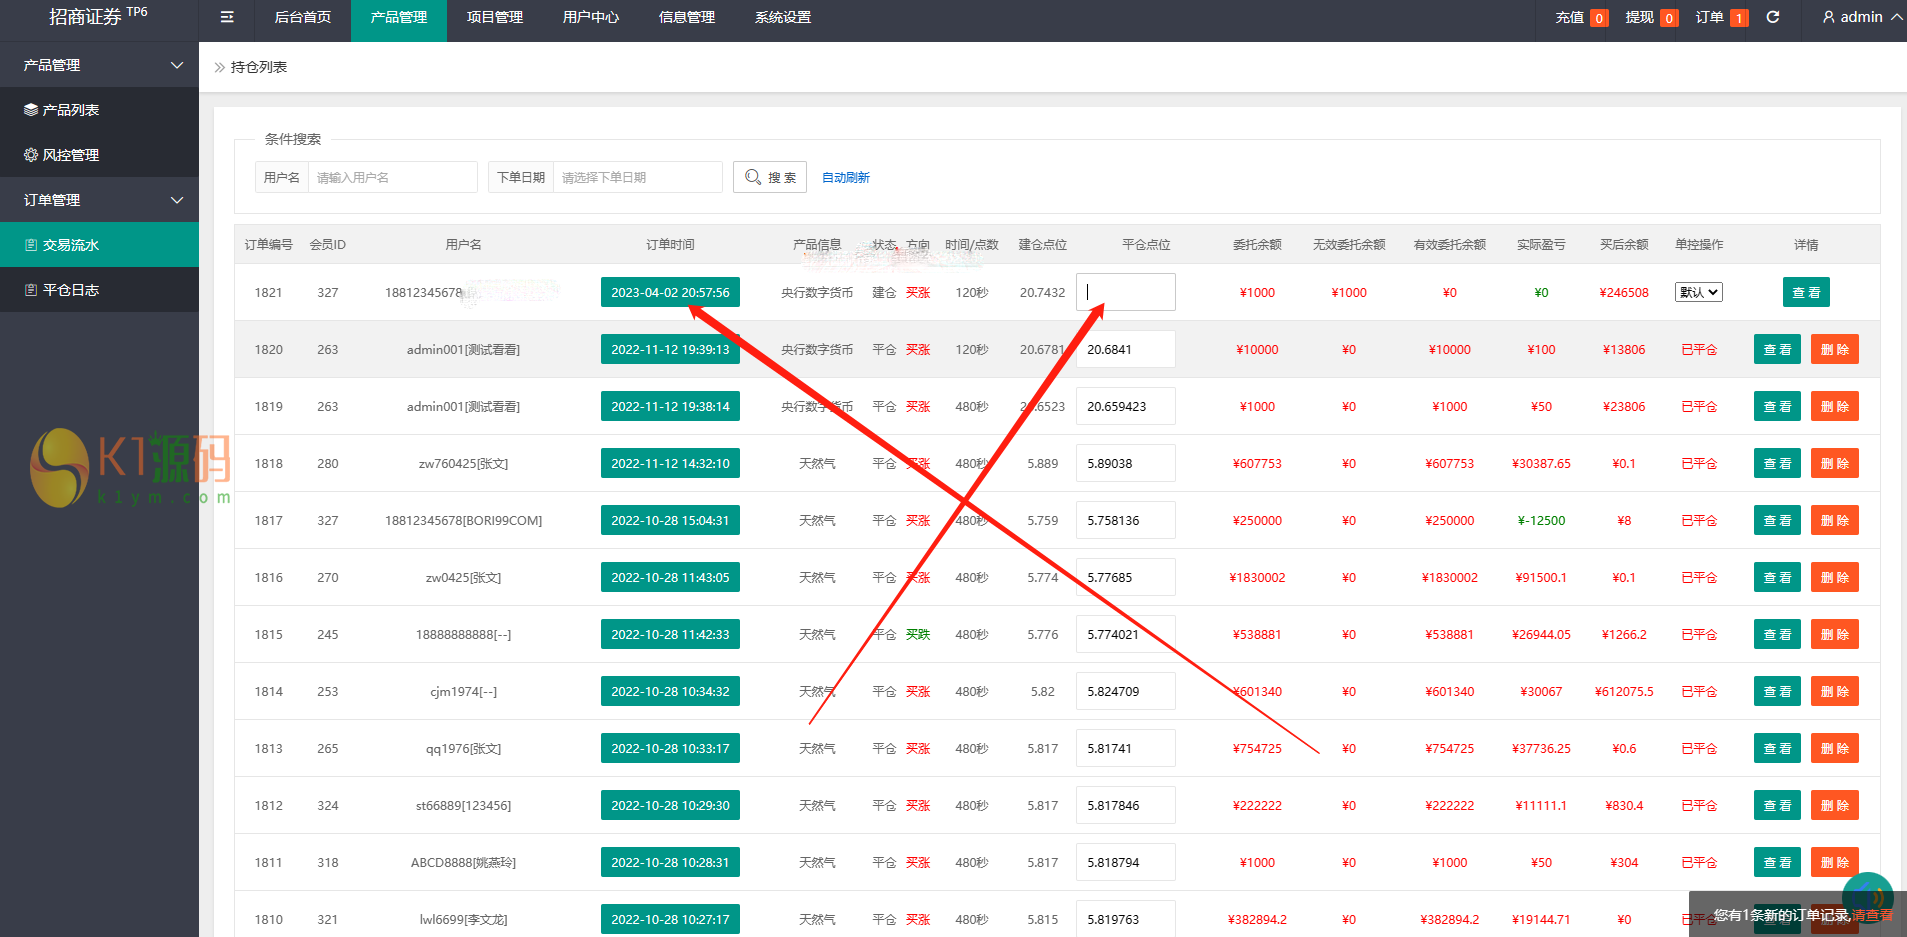Click 查看 for order 1821
The height and width of the screenshot is (937, 1907).
pyautogui.click(x=1805, y=292)
